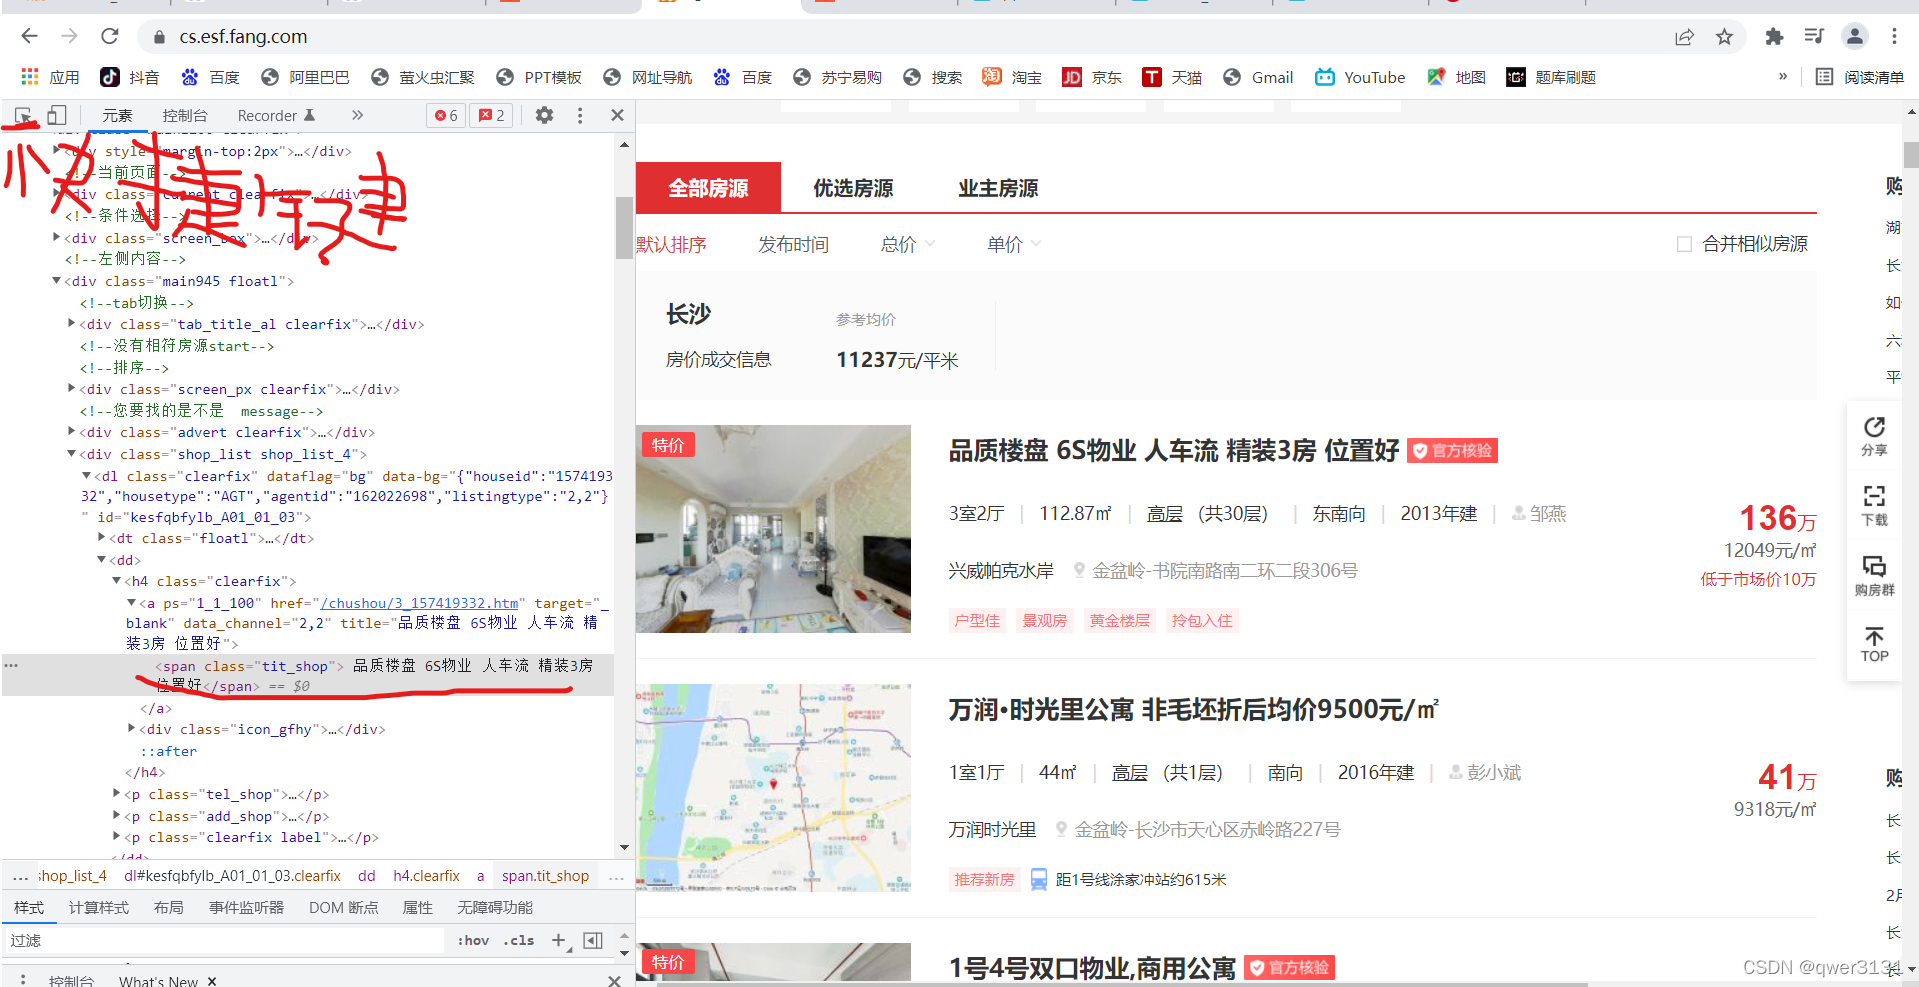Switch to Recorder tab
Image resolution: width=1919 pixels, height=987 pixels.
coord(276,115)
